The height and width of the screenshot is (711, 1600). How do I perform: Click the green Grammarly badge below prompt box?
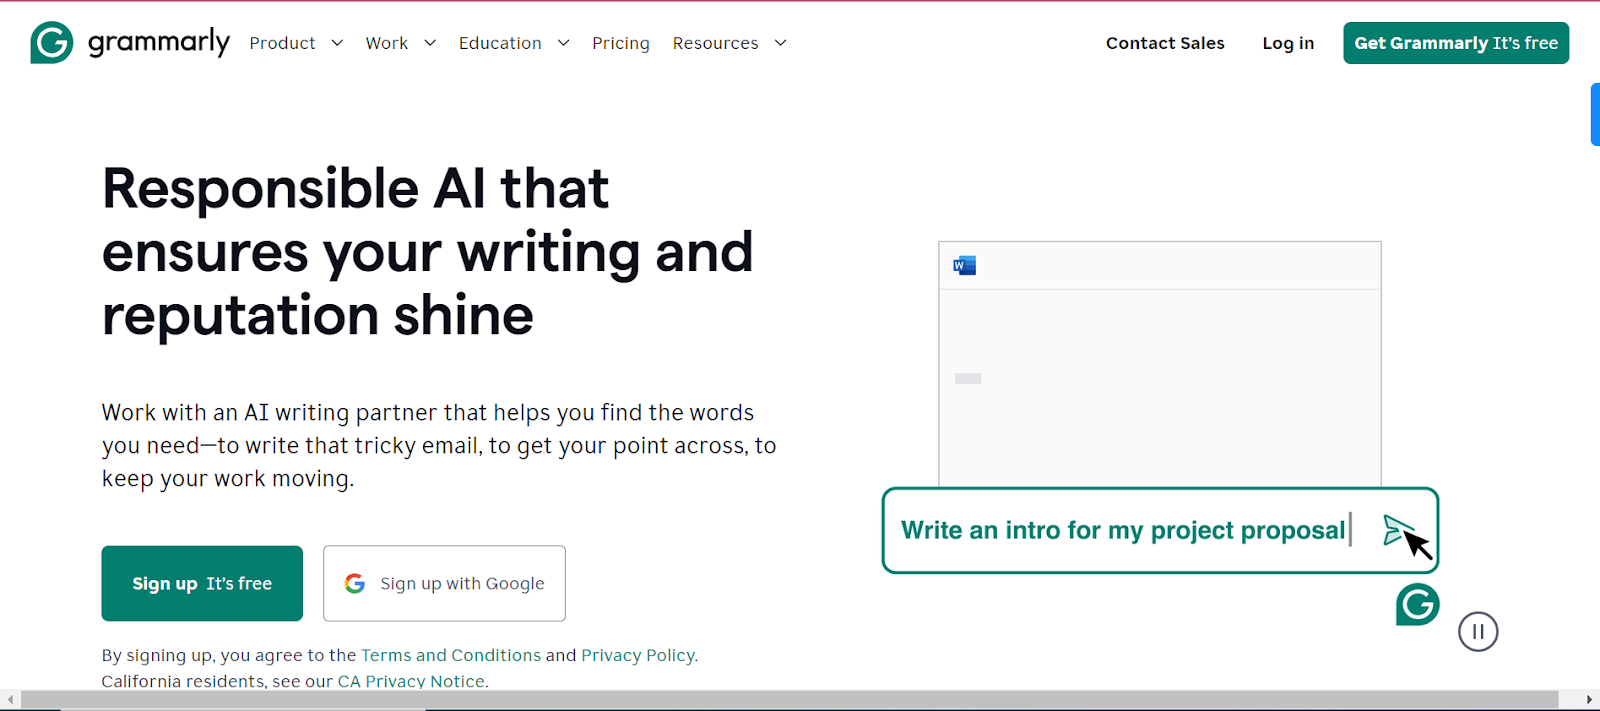pos(1418,604)
